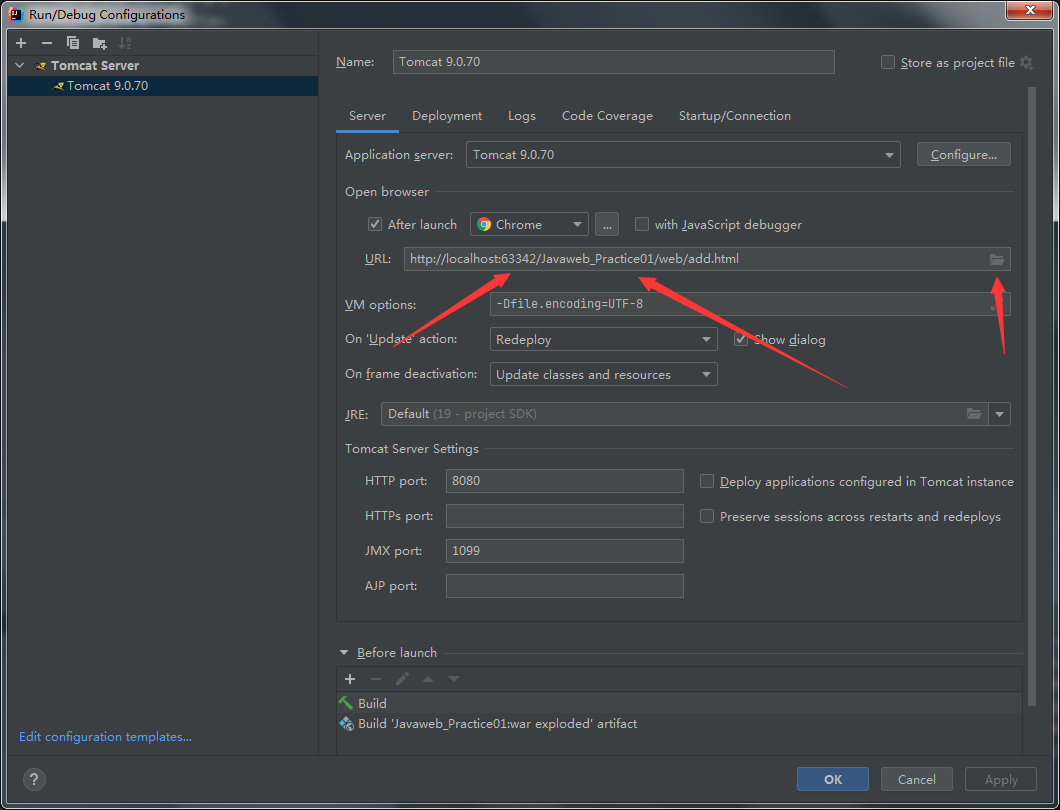The height and width of the screenshot is (810, 1060).
Task: Open Application server dropdown
Action: (x=683, y=155)
